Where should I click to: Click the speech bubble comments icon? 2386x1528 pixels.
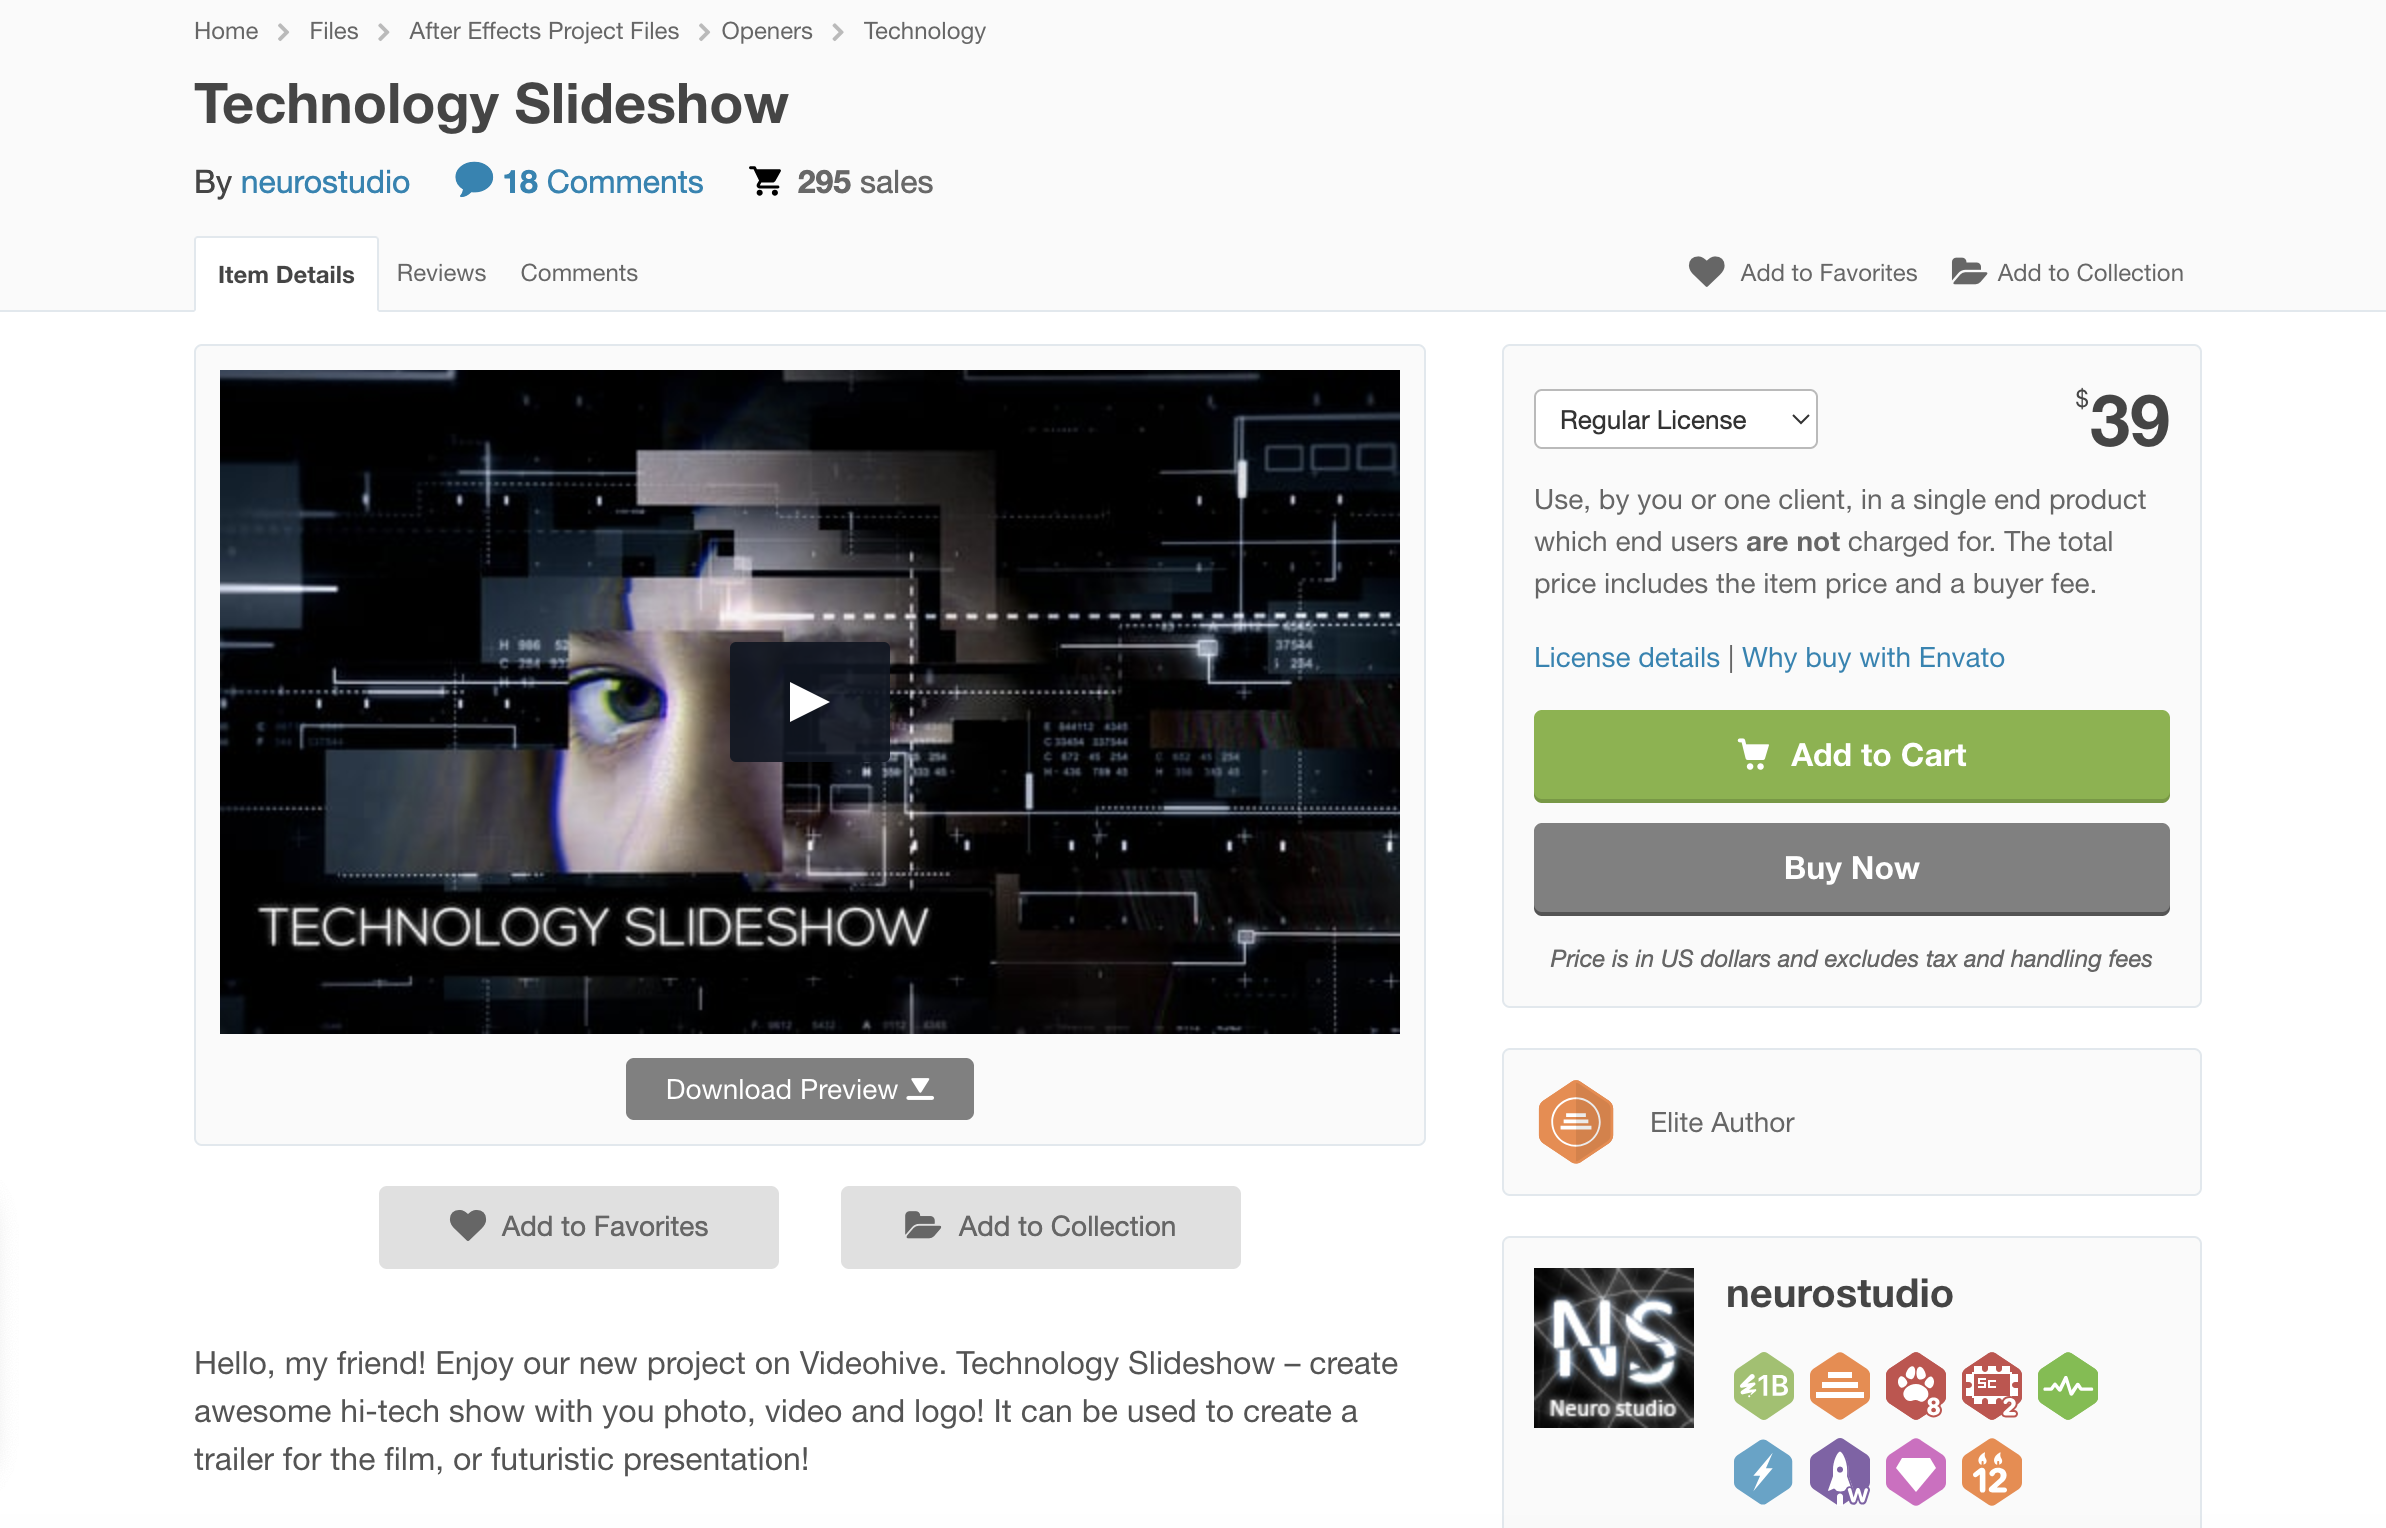(473, 180)
